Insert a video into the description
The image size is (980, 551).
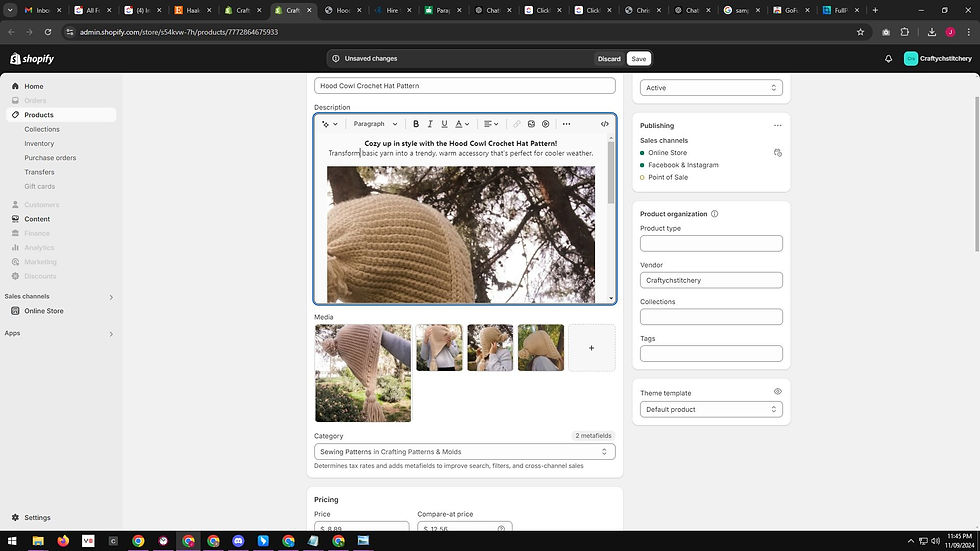tap(546, 124)
